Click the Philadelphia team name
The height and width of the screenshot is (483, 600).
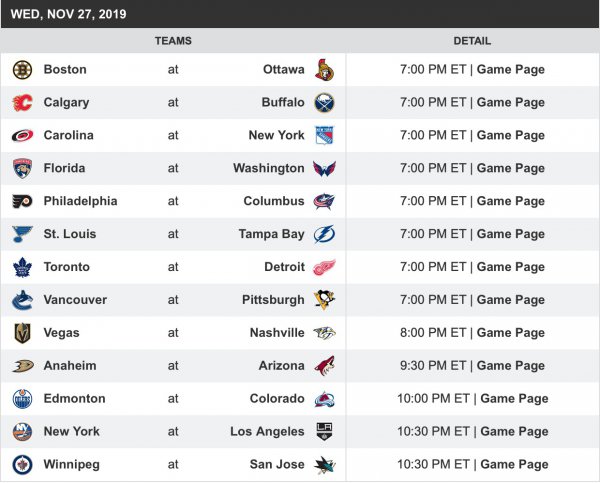point(80,201)
